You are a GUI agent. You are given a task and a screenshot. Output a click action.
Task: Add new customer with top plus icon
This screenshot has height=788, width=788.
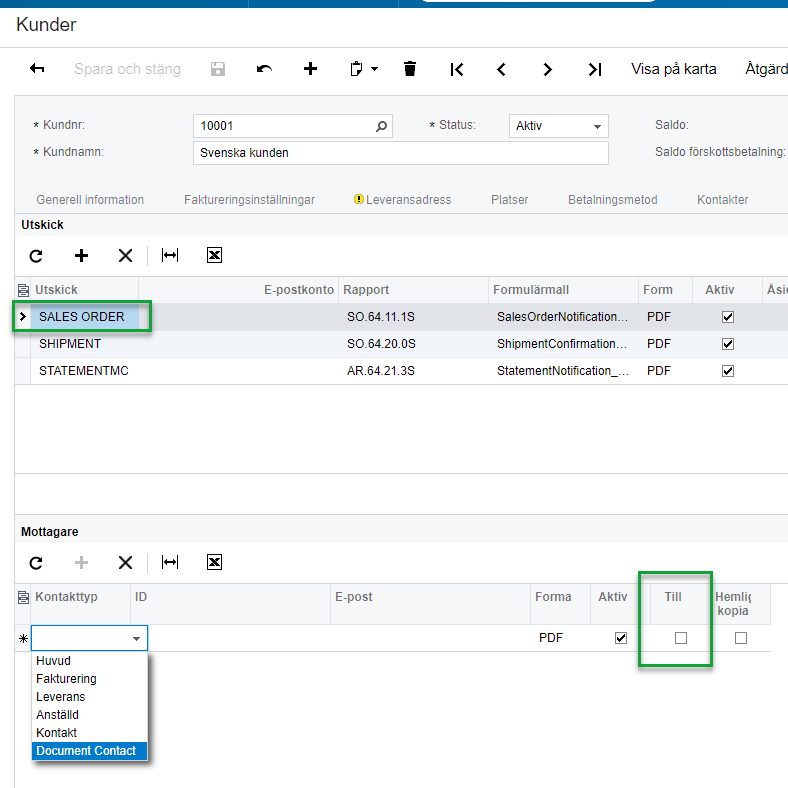[310, 69]
